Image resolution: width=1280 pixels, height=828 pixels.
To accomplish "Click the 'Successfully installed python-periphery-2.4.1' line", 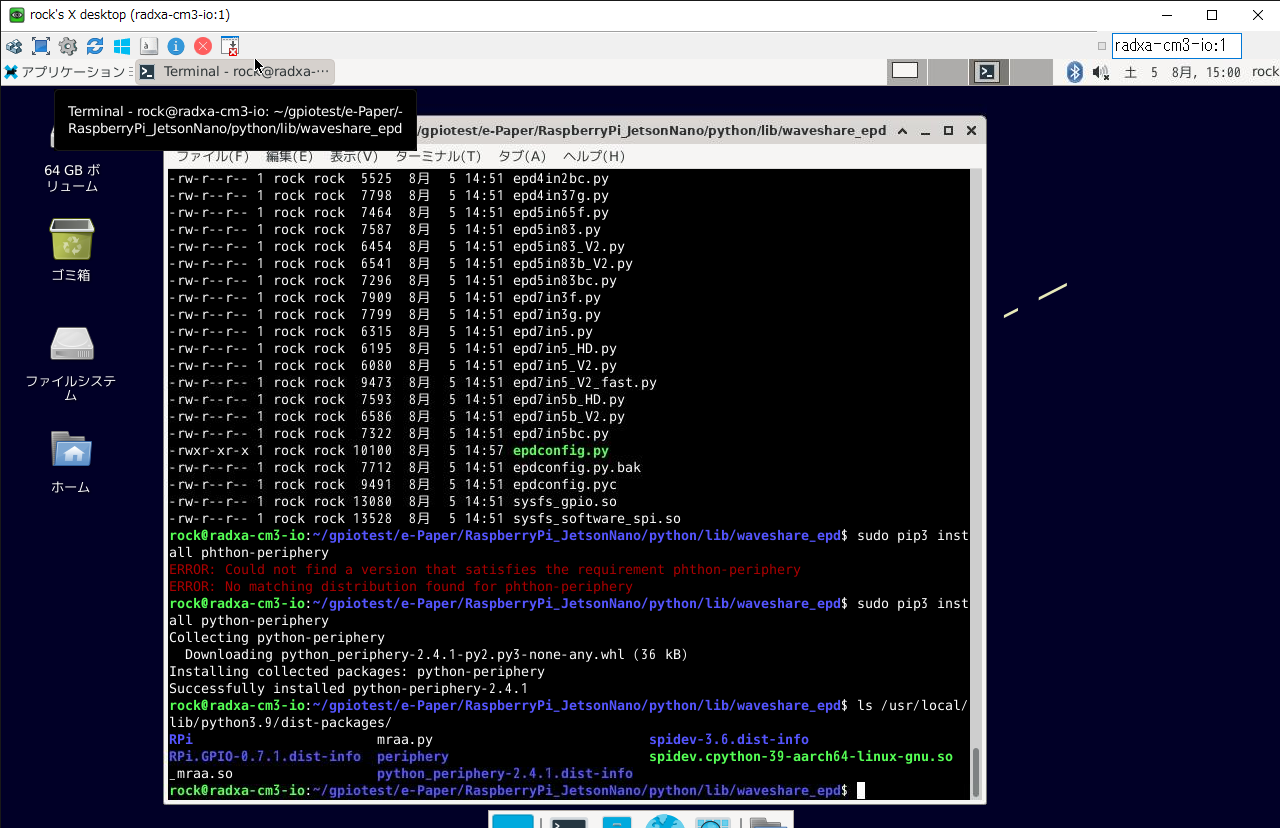I will [349, 689].
